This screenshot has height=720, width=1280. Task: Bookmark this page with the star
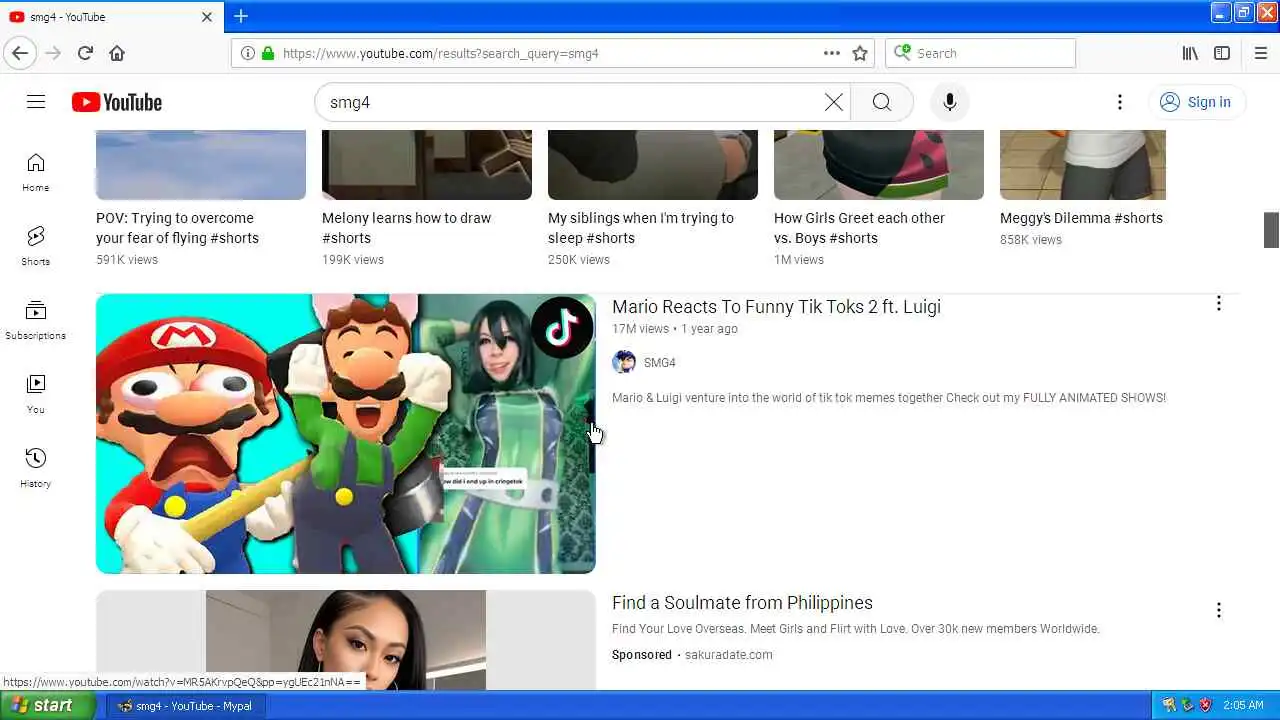click(860, 53)
